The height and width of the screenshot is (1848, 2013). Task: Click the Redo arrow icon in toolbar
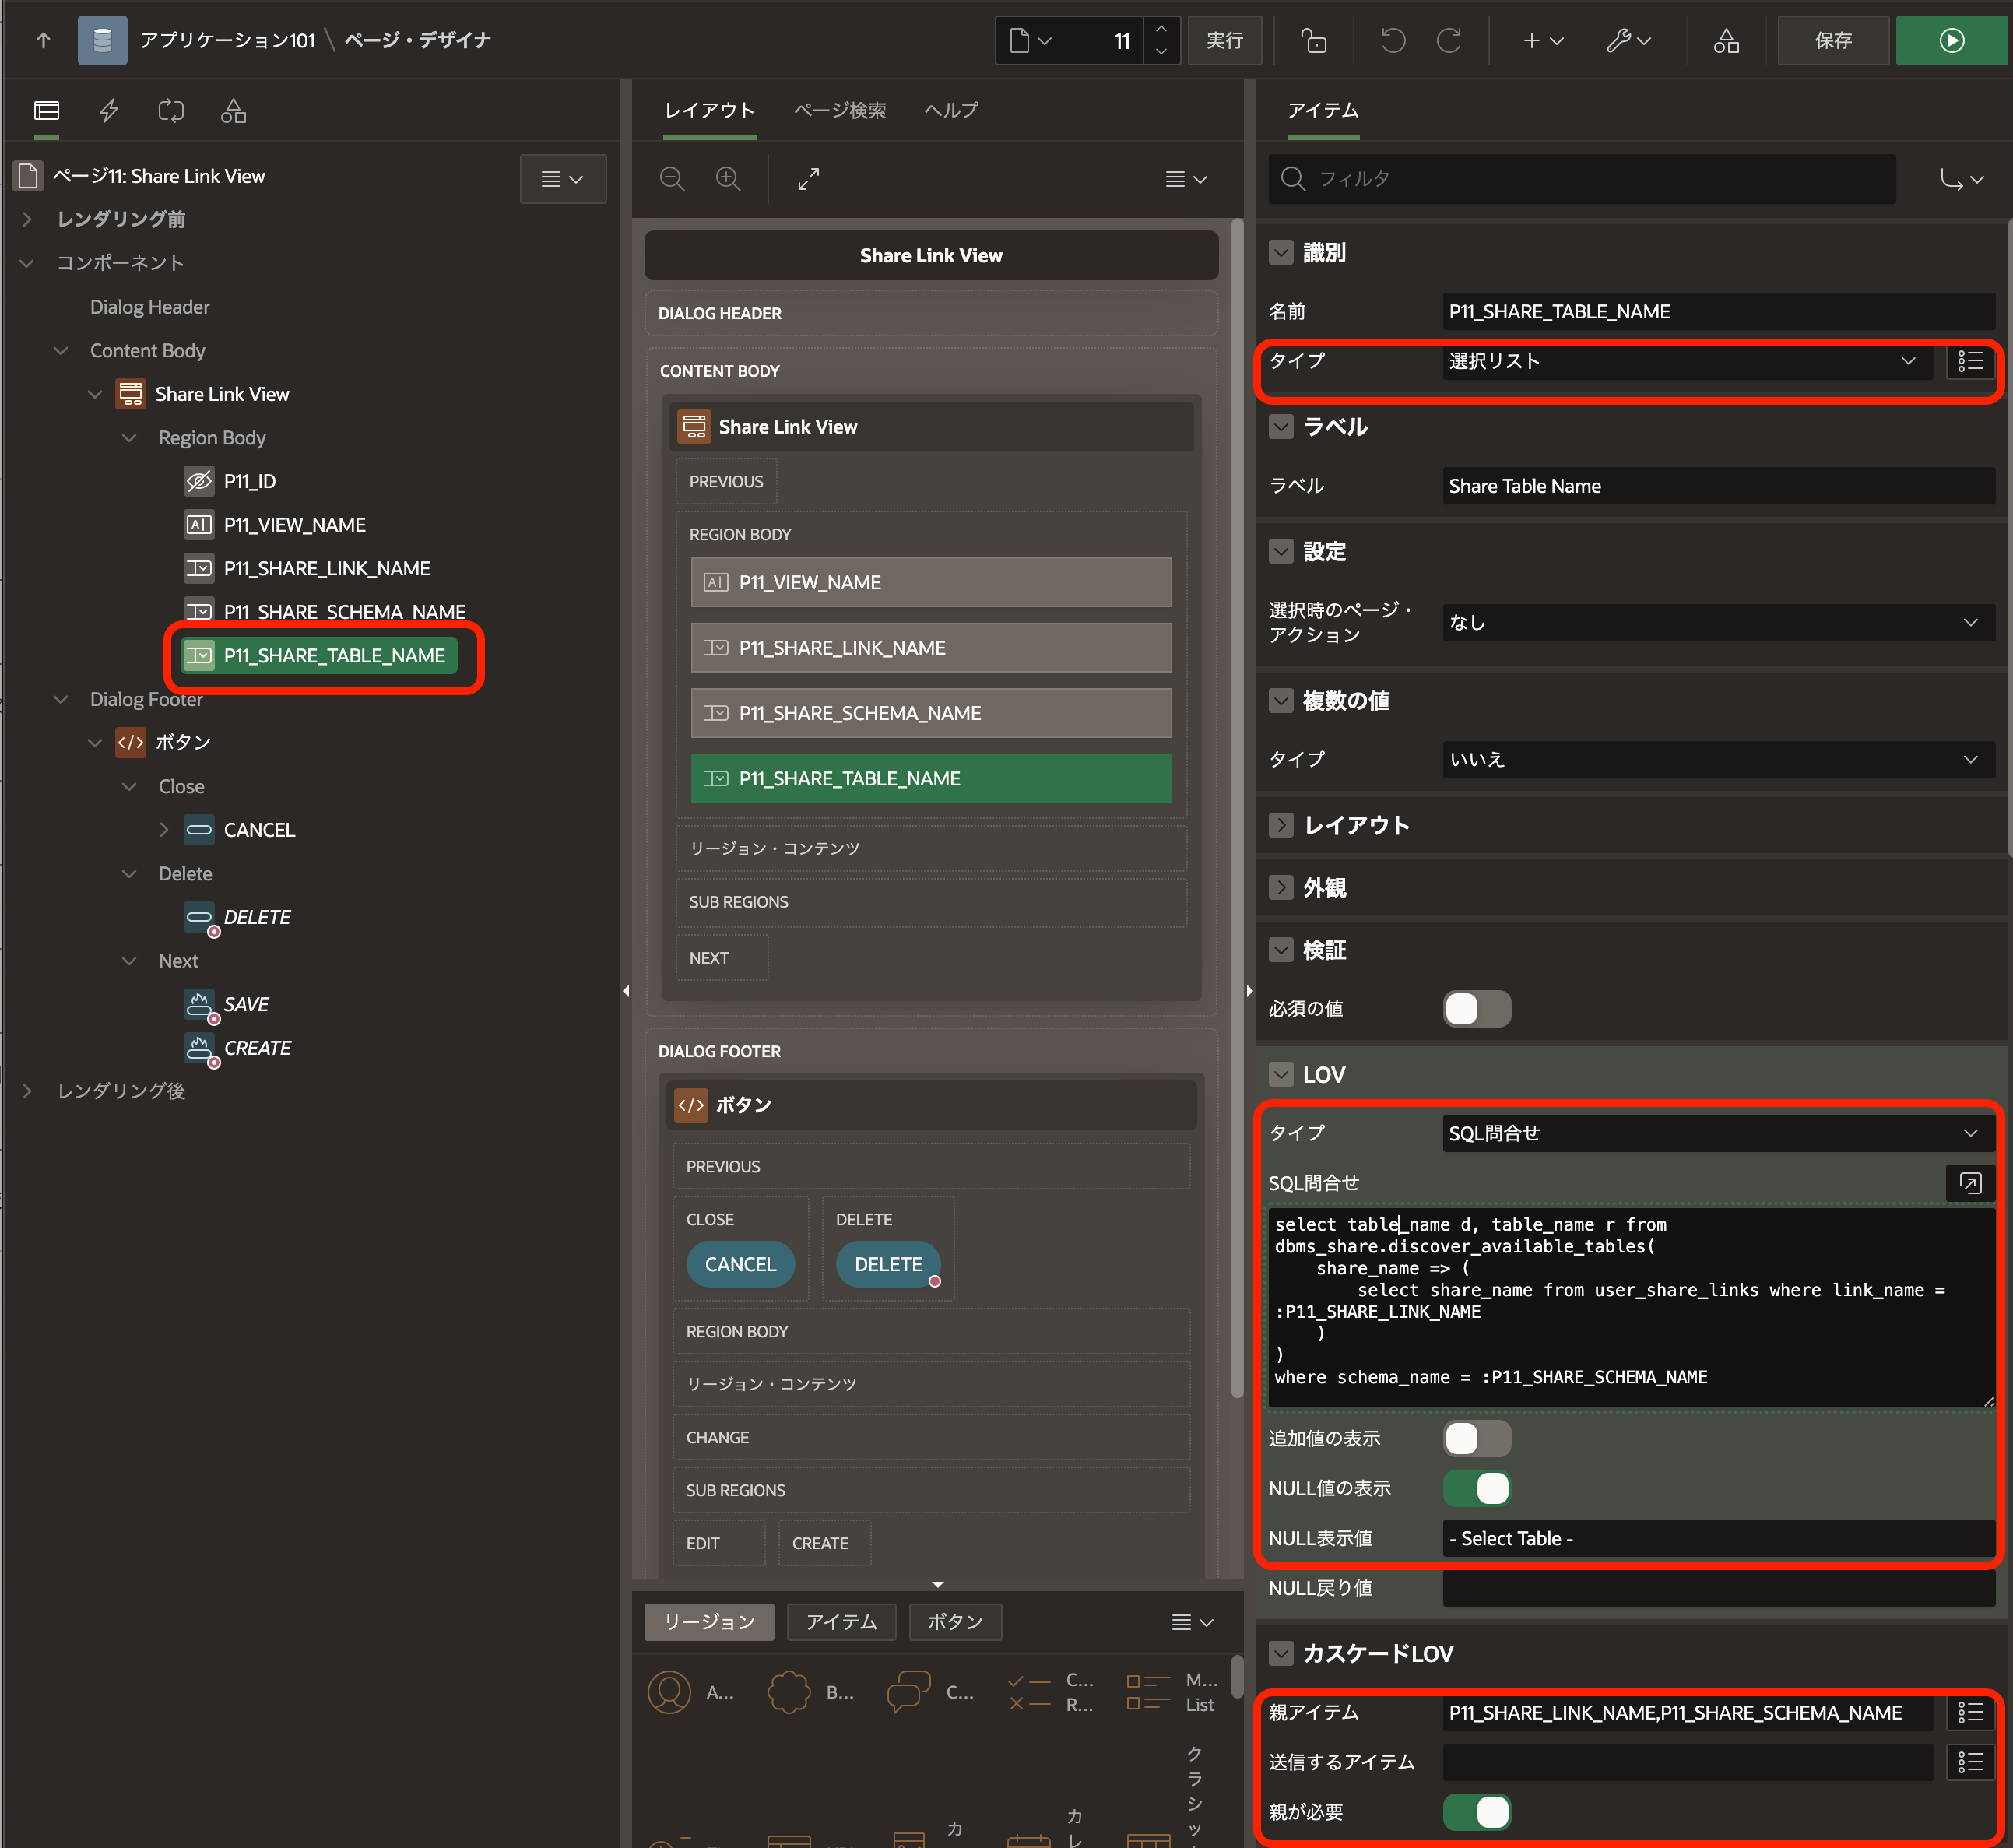tap(1449, 40)
